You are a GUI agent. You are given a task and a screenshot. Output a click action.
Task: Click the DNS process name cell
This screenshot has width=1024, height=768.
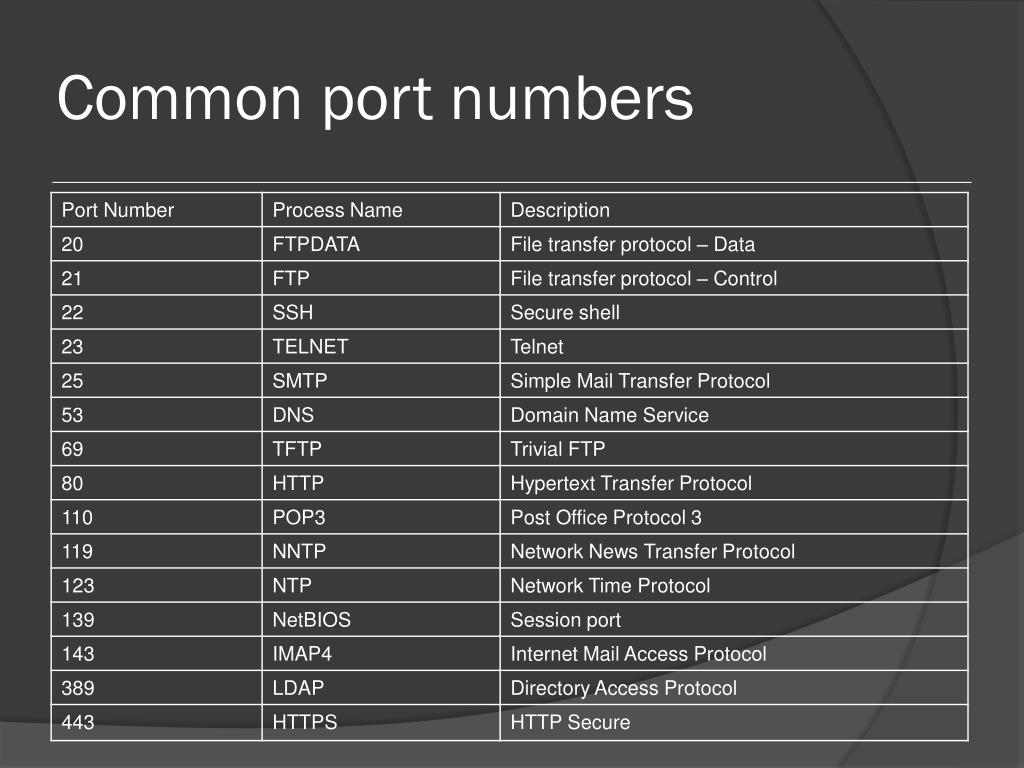pos(381,415)
